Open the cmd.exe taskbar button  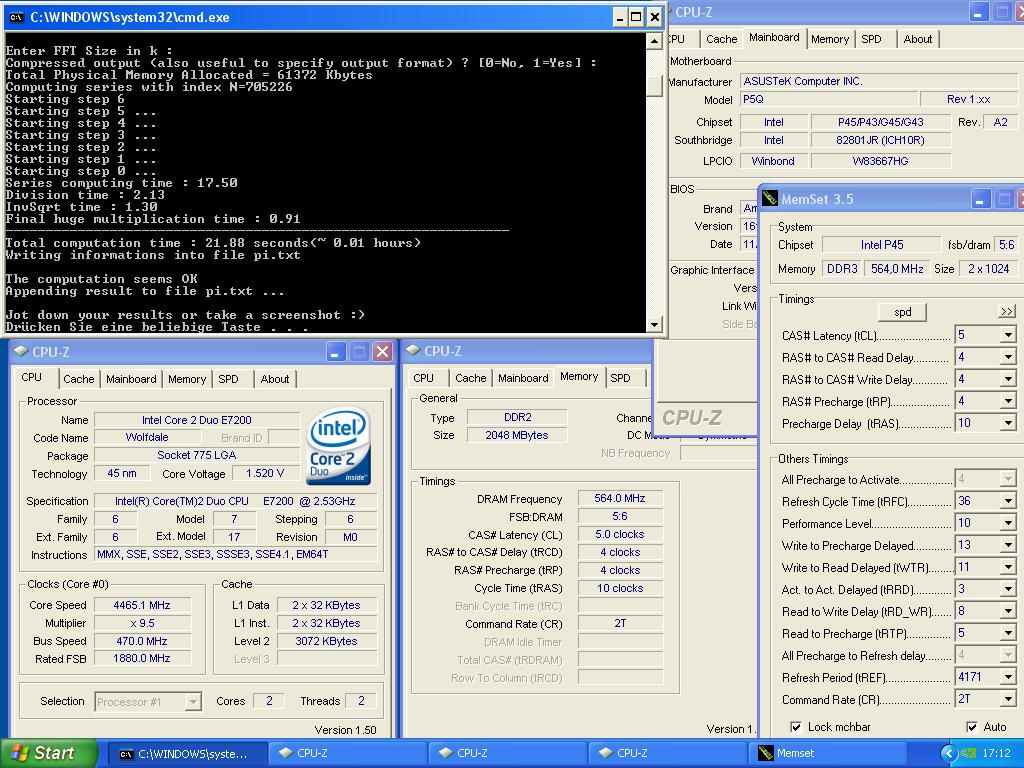tap(185, 754)
